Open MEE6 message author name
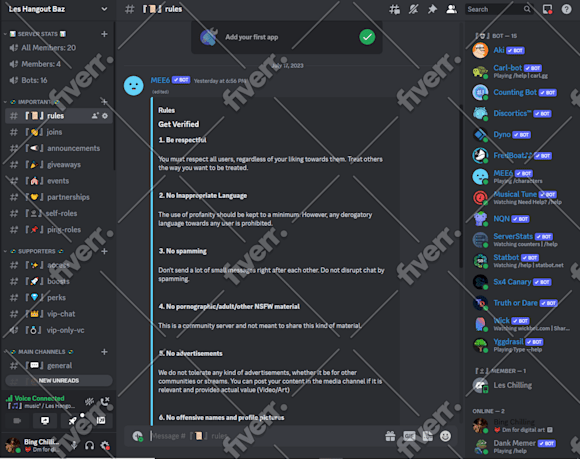Screen dimensions: 580x459 [x=160, y=80]
